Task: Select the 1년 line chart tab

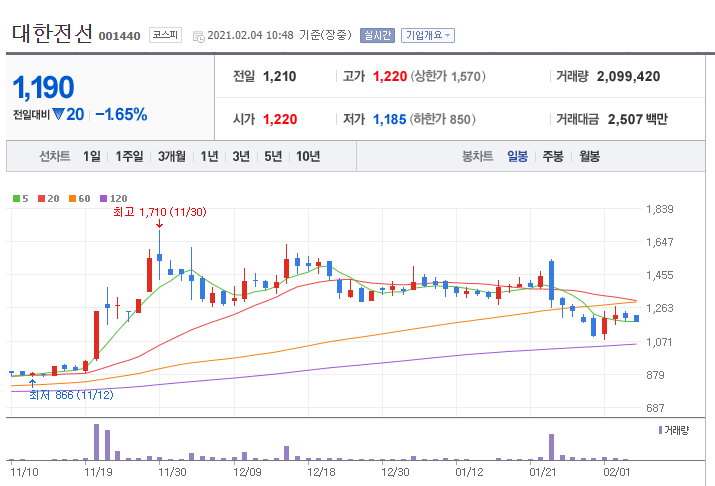Action: click(x=209, y=156)
